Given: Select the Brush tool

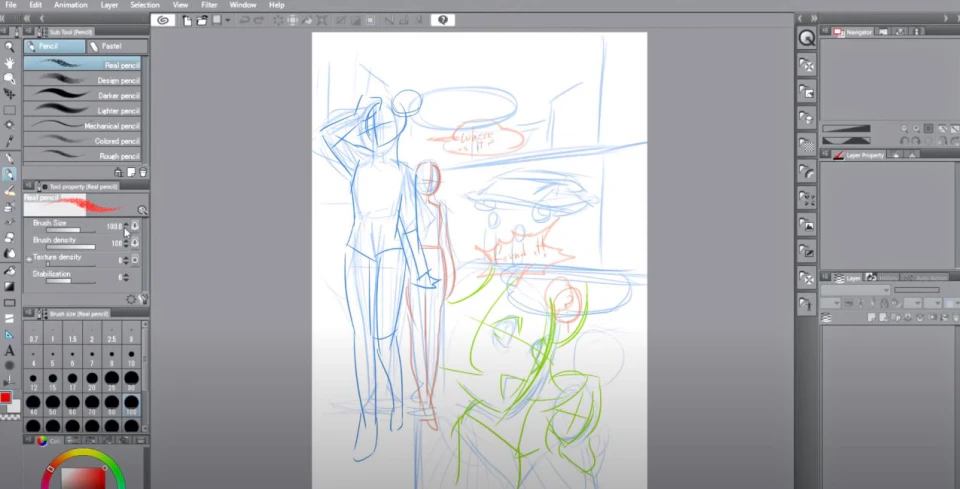Looking at the screenshot, I should click(9, 190).
